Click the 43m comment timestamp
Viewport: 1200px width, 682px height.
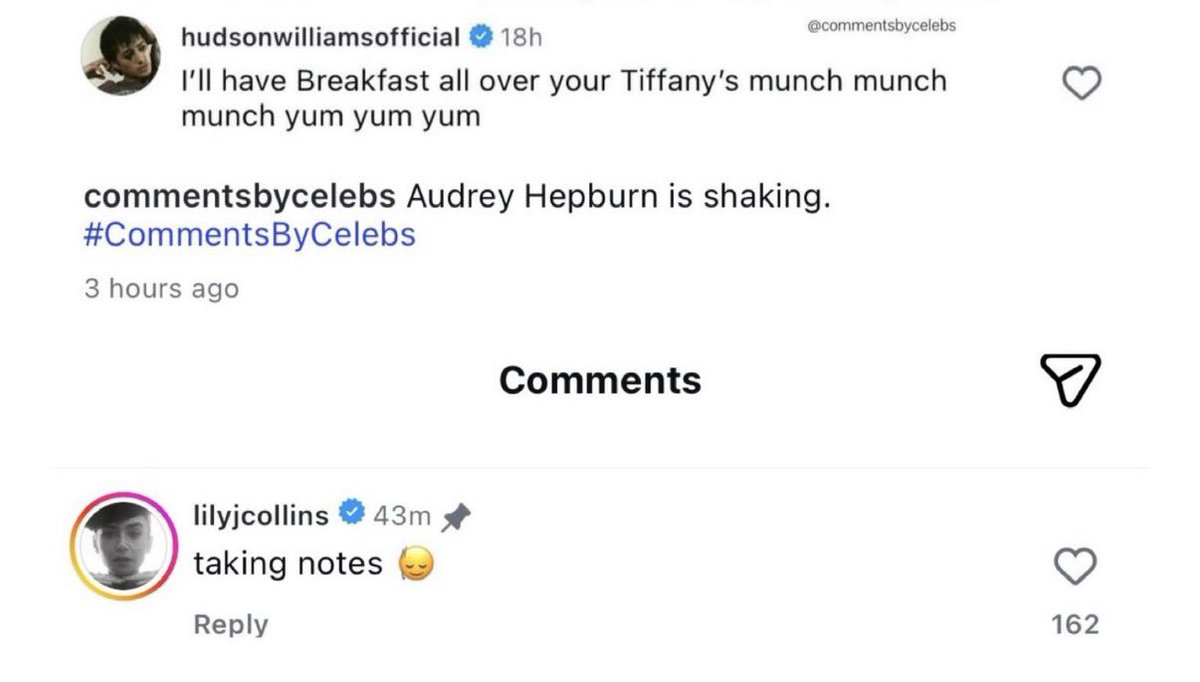(x=402, y=516)
